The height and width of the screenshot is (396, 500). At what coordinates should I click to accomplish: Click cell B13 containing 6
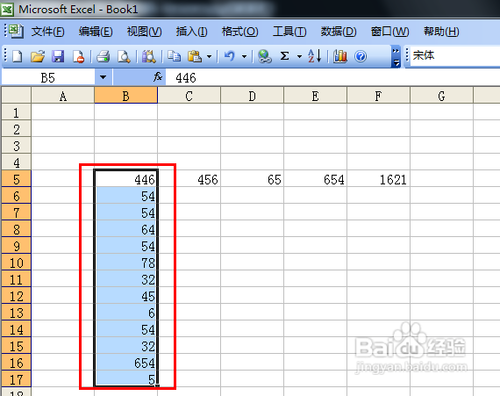(x=126, y=312)
